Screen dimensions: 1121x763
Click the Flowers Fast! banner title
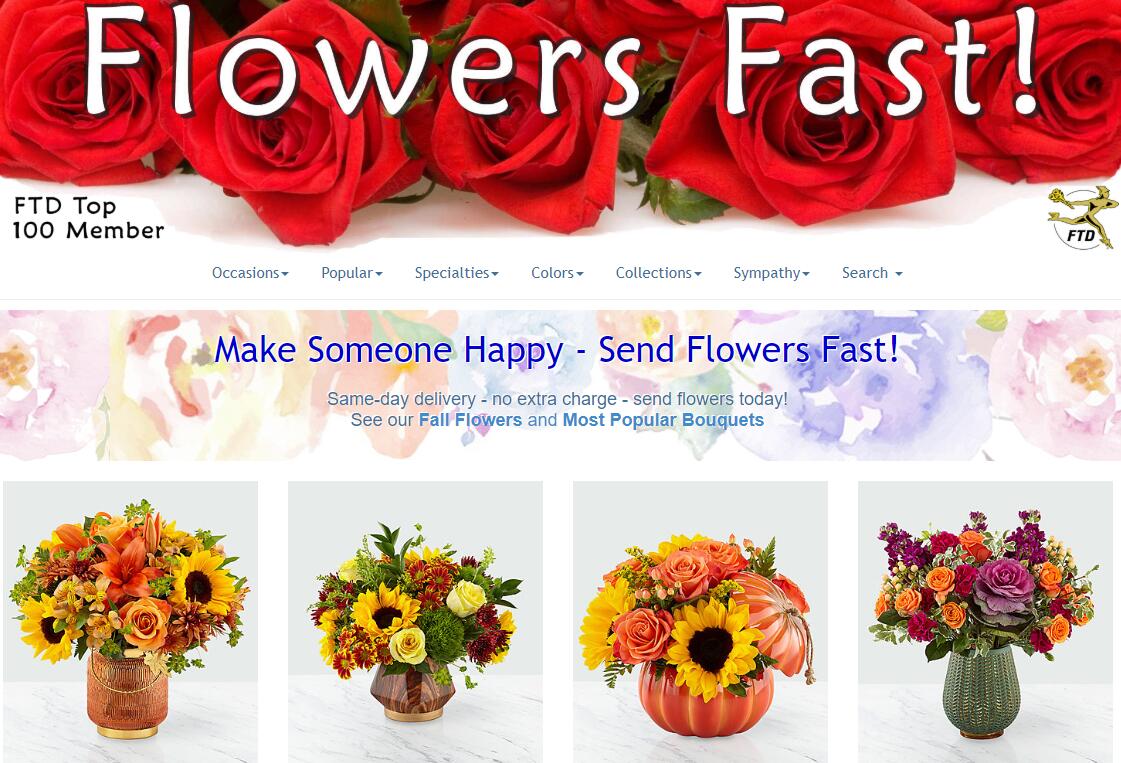click(562, 61)
